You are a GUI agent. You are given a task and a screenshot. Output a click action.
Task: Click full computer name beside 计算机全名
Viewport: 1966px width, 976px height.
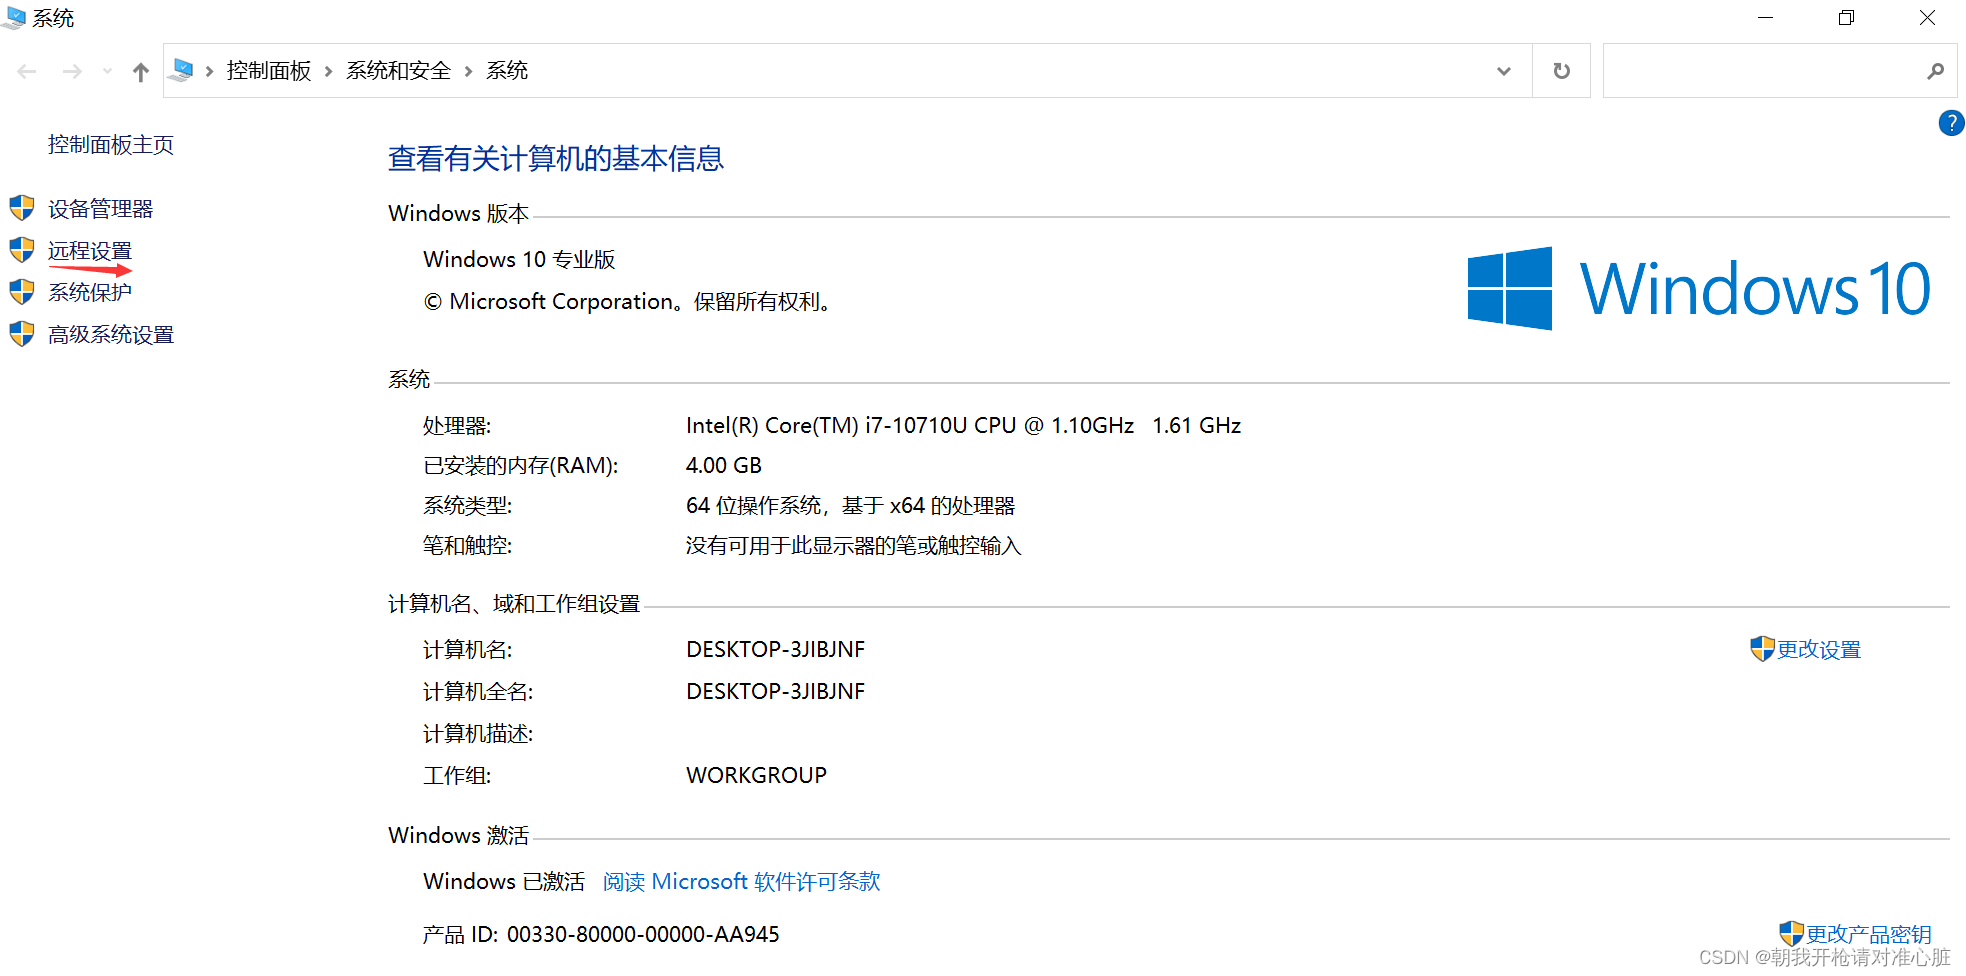pyautogui.click(x=775, y=692)
